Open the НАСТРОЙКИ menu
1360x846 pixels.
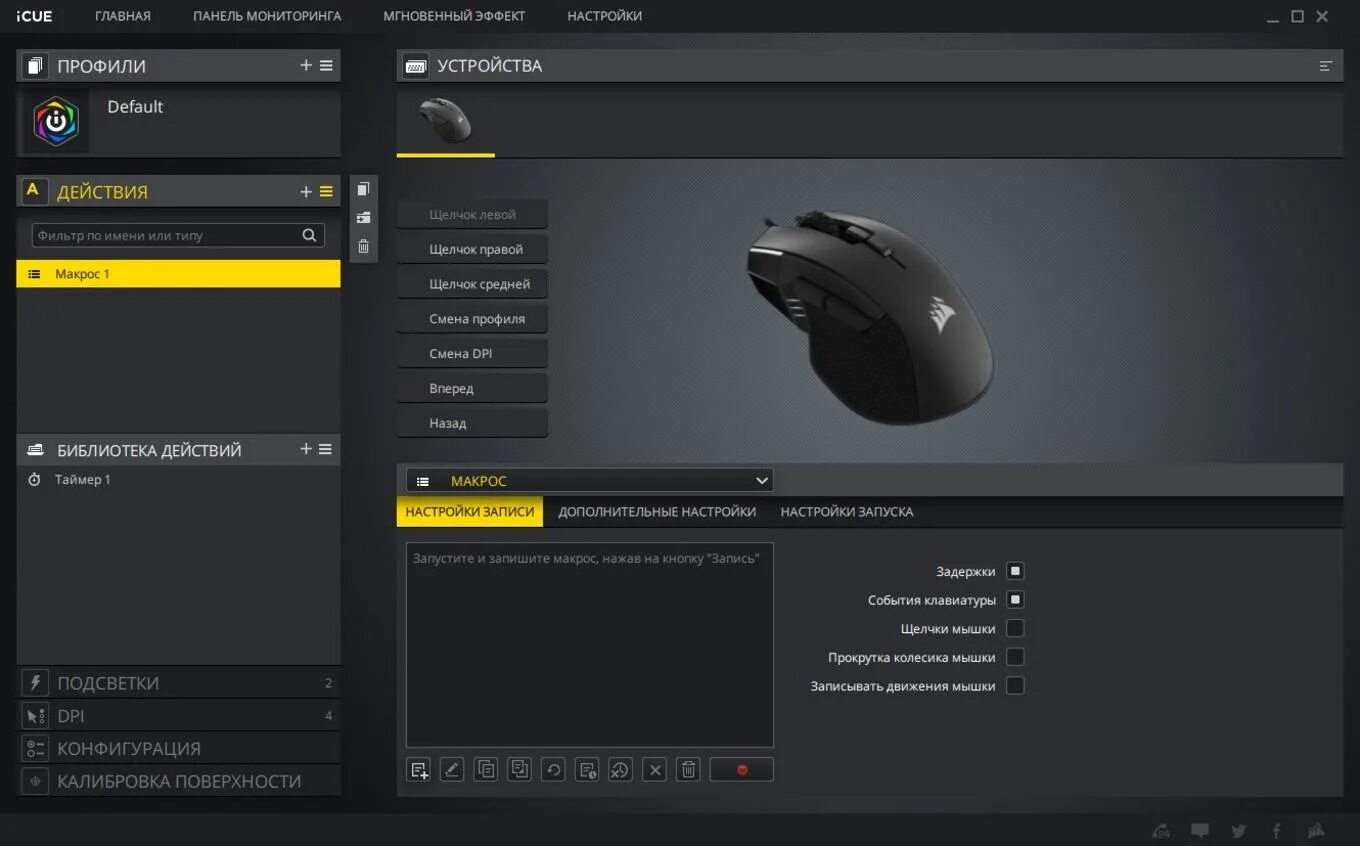(605, 16)
